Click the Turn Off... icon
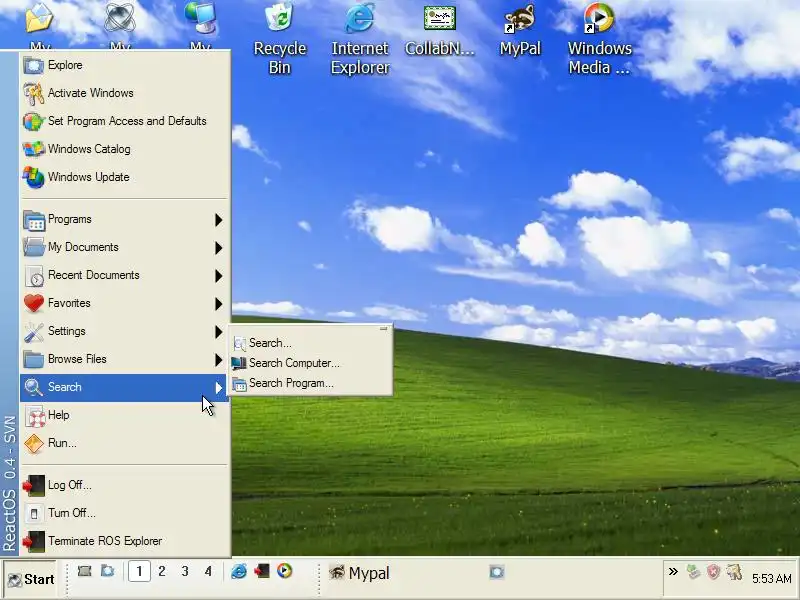Image resolution: width=800 pixels, height=600 pixels. (x=34, y=513)
